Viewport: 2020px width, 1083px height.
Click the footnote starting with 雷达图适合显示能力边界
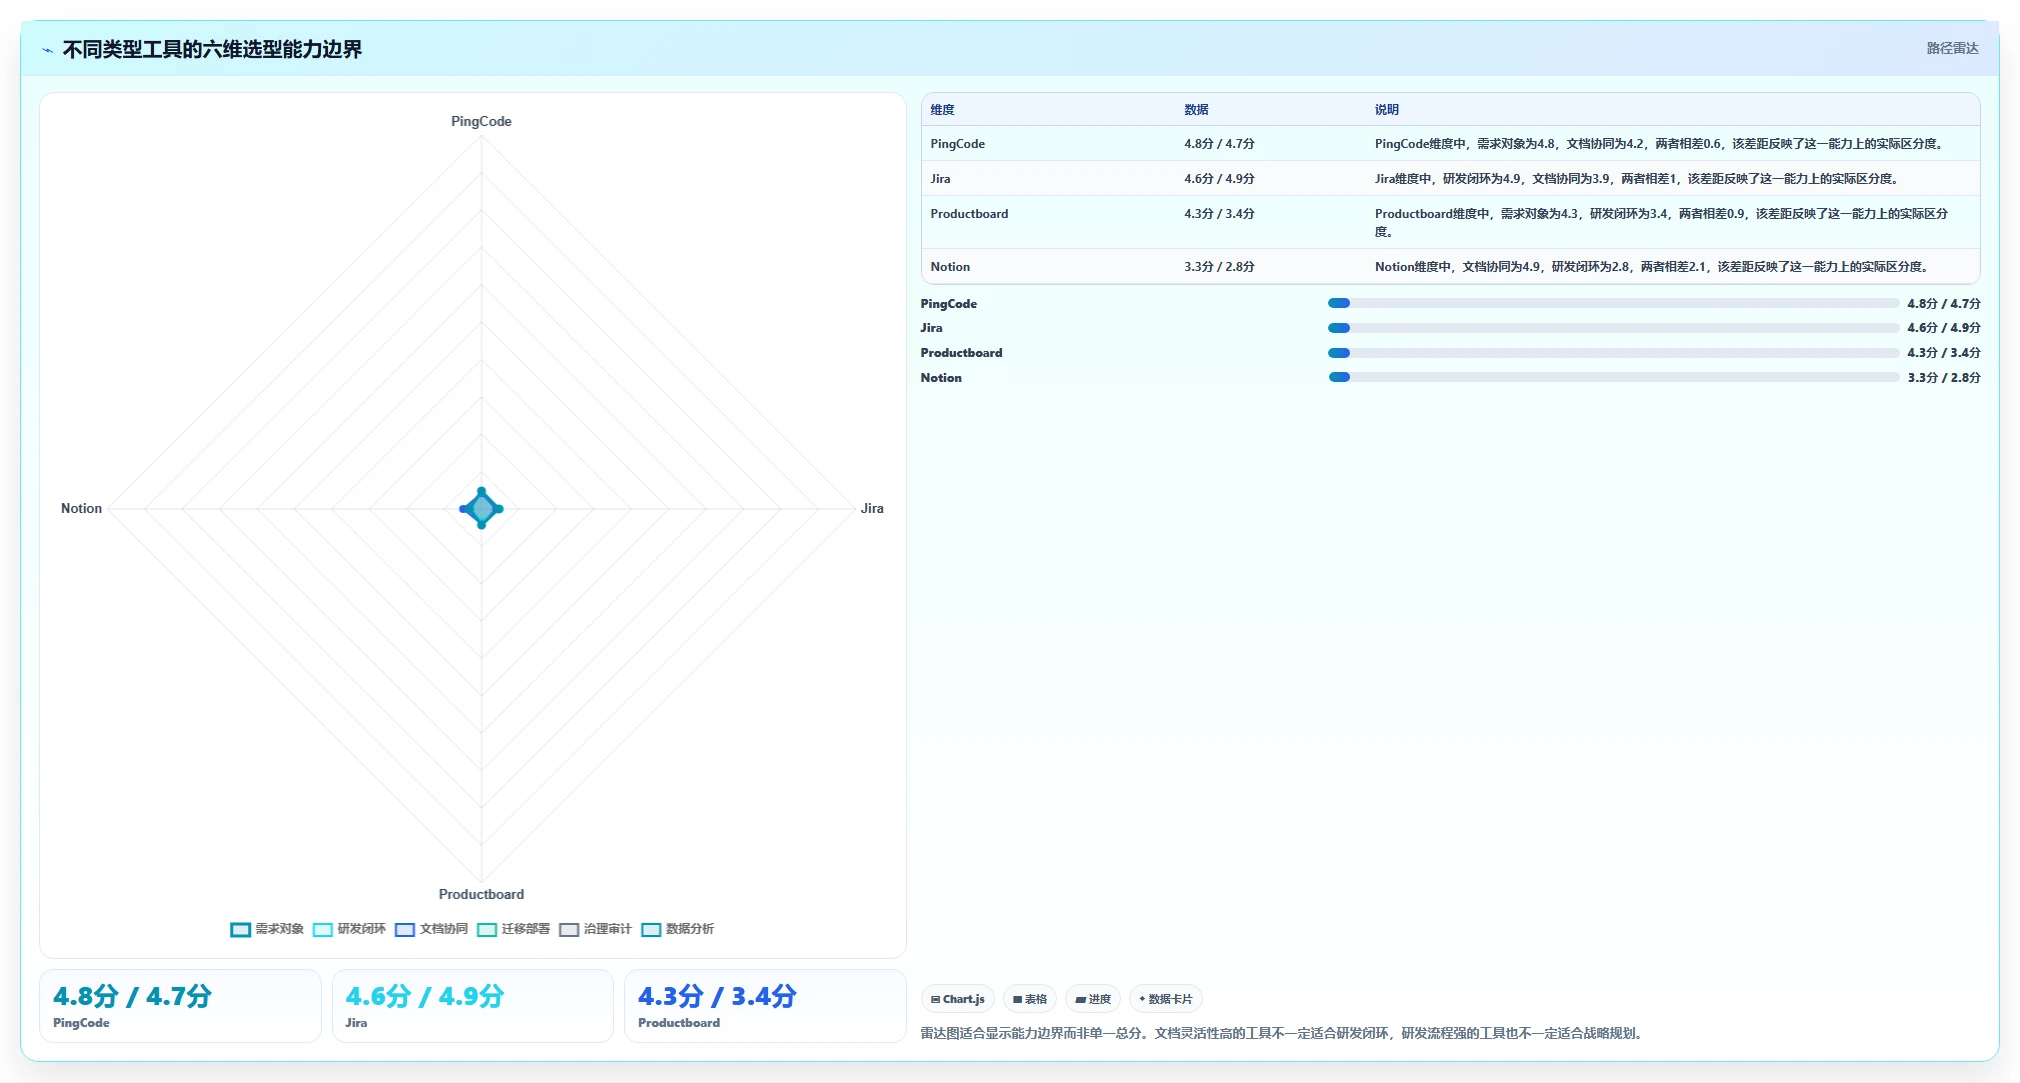(x=1283, y=1033)
